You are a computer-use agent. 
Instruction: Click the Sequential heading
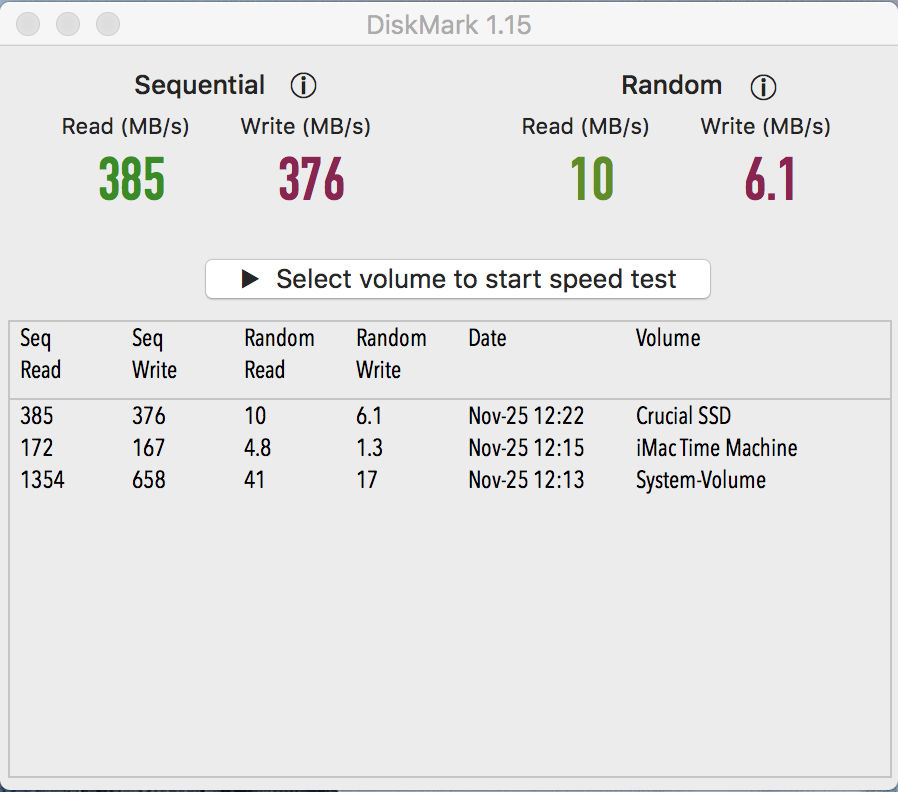coord(199,85)
